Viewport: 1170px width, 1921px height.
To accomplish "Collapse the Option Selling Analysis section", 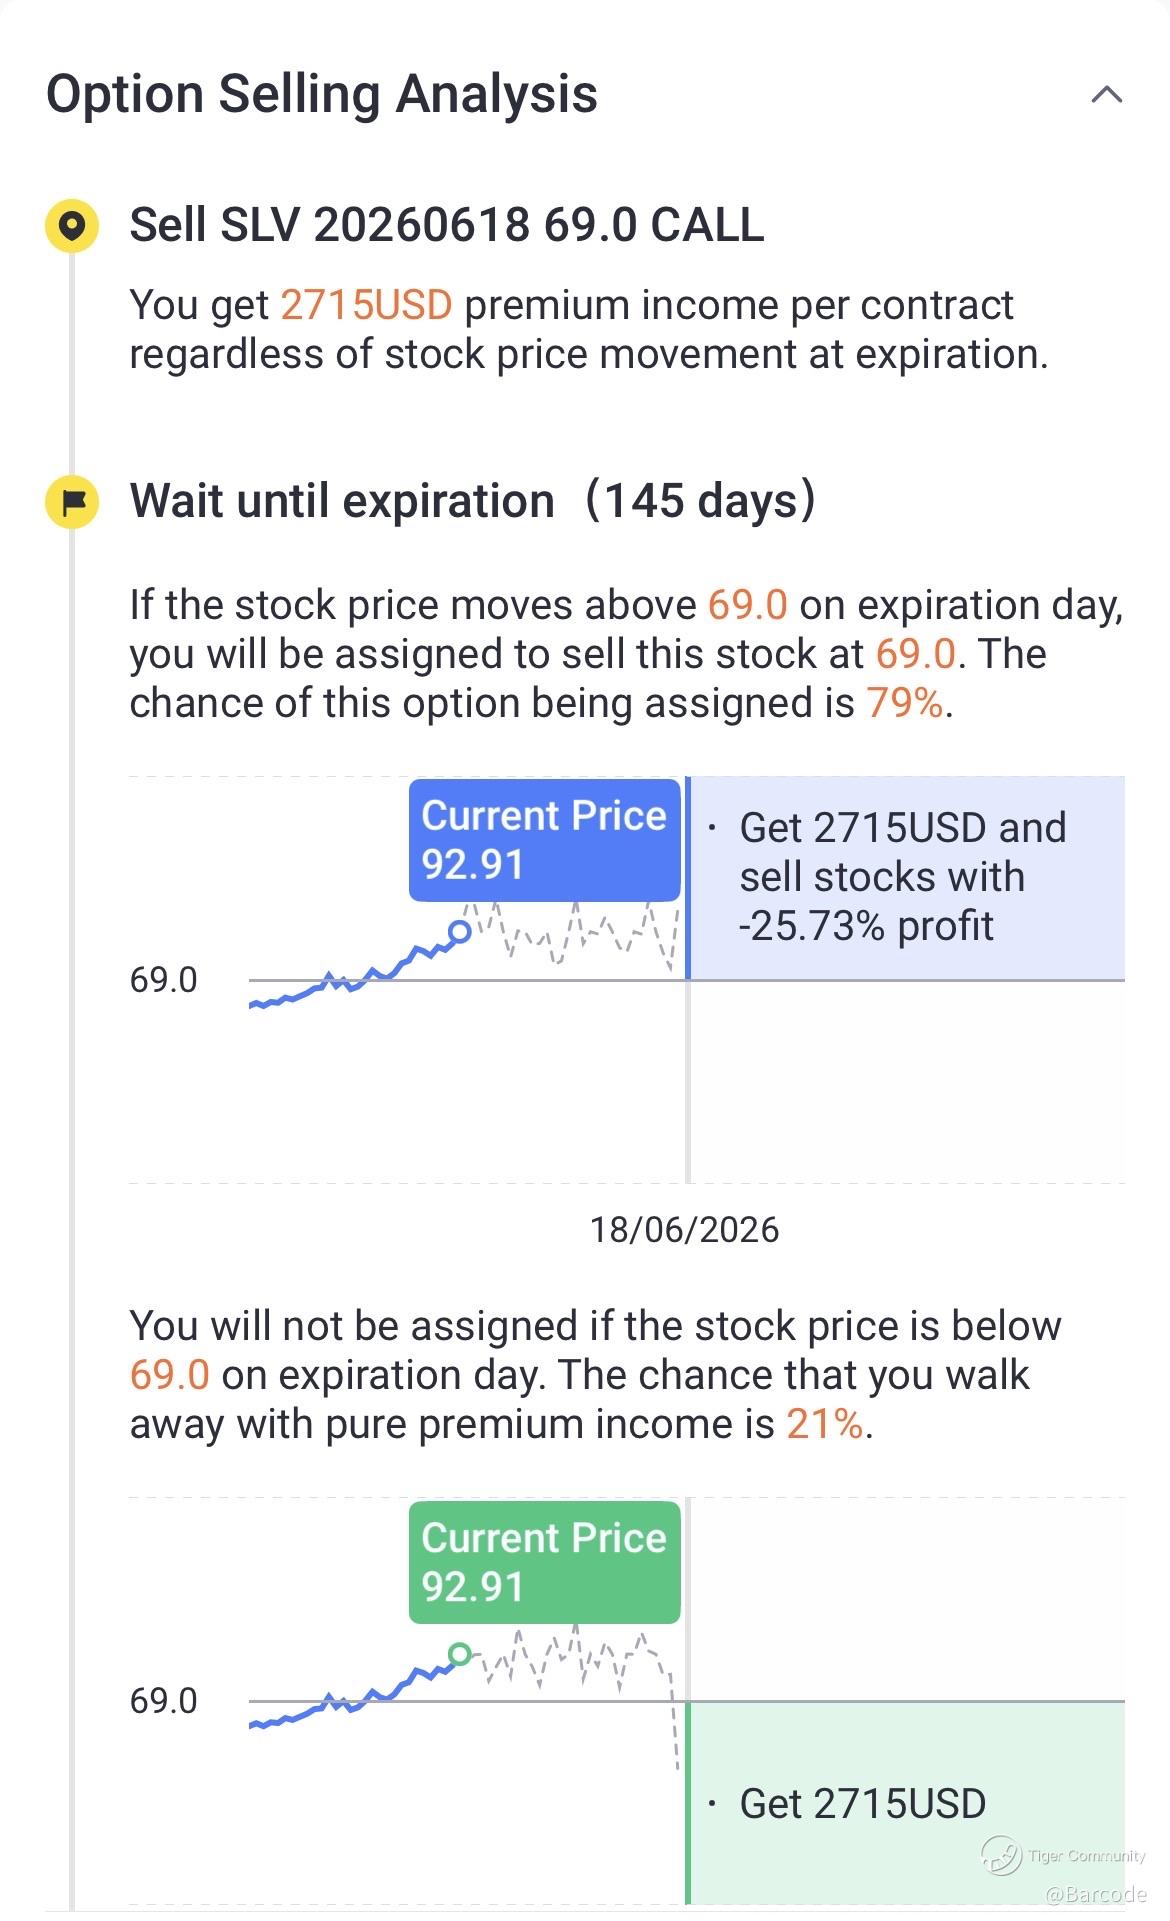I will click(1106, 95).
